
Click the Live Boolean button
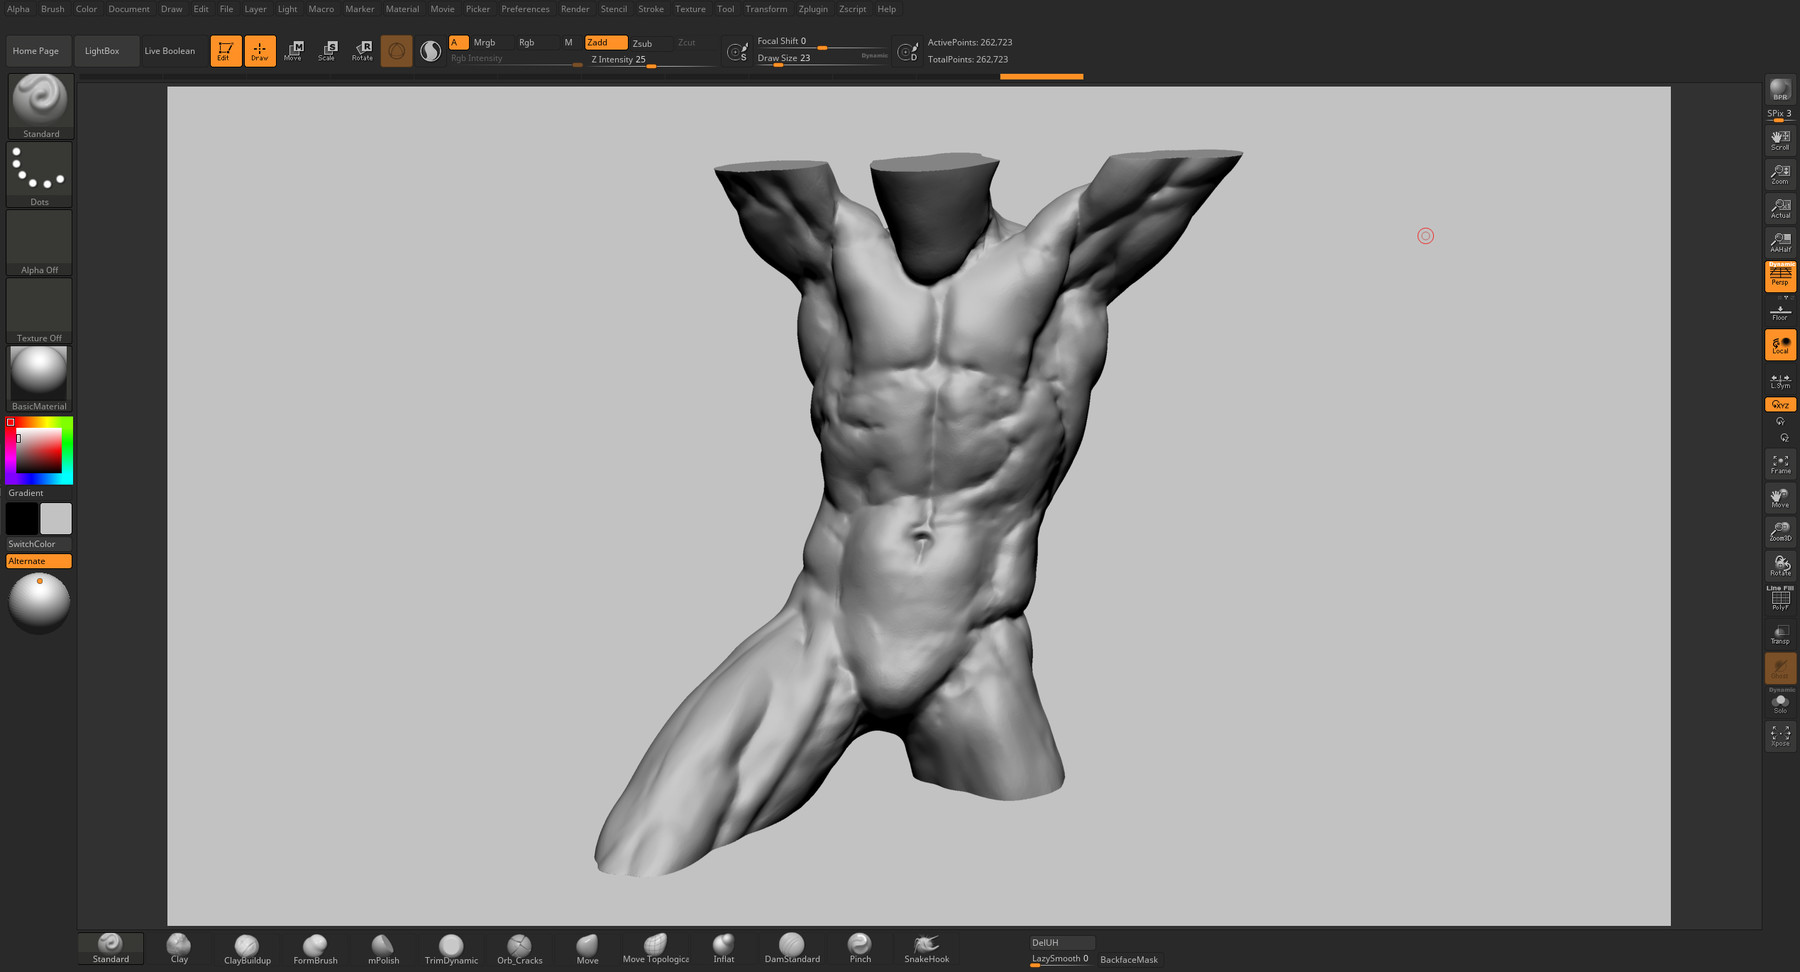(169, 51)
